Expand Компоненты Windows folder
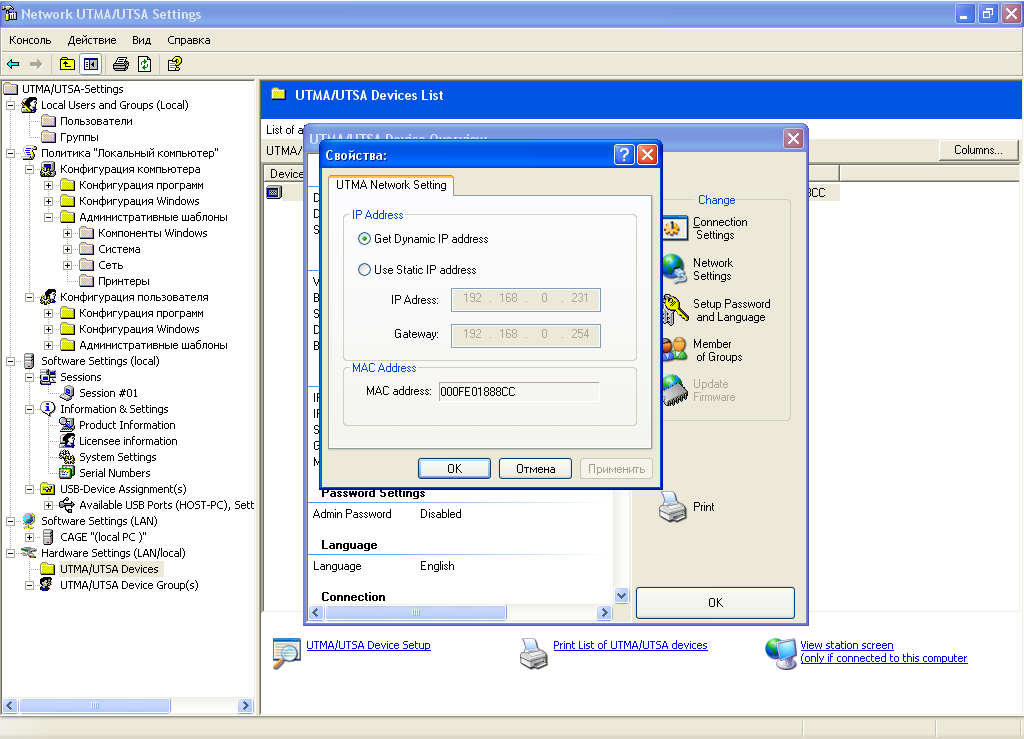Viewport: 1024px width, 739px height. (67, 233)
